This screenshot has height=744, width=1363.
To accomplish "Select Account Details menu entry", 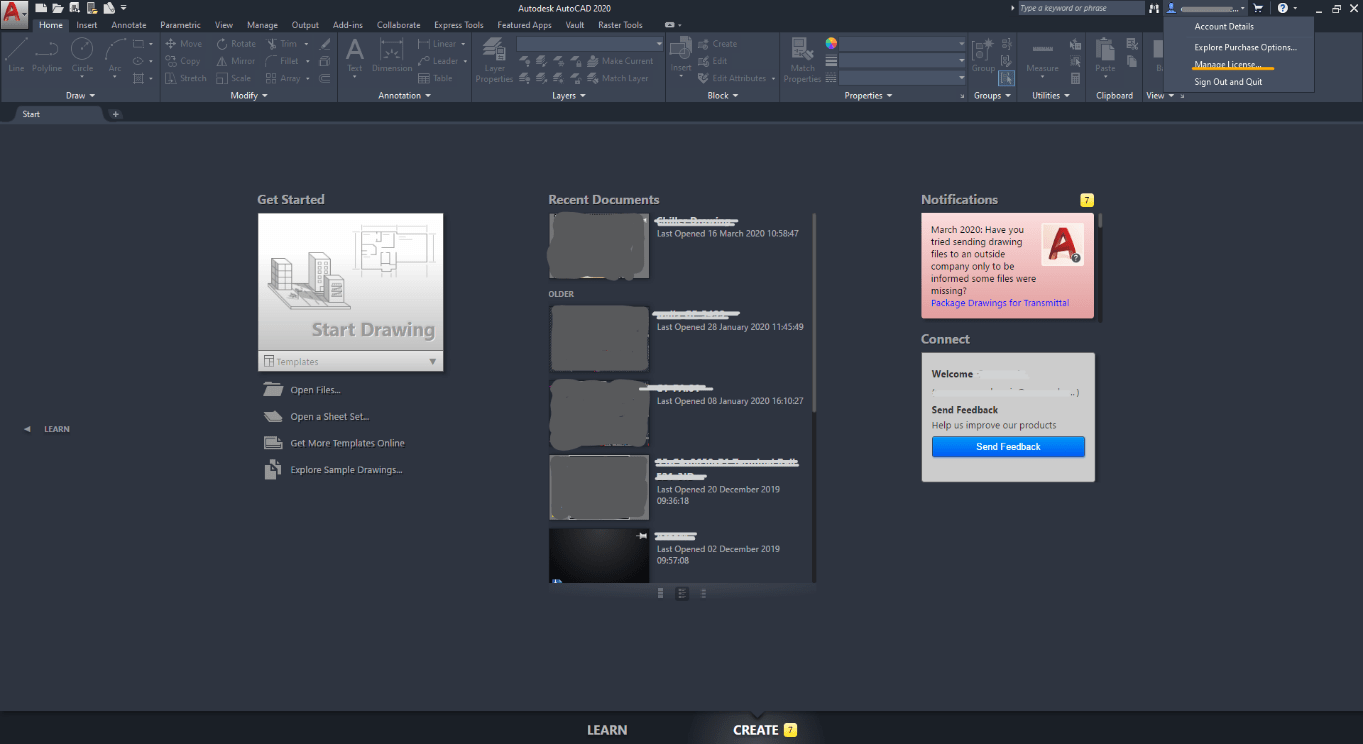I will tap(1224, 27).
